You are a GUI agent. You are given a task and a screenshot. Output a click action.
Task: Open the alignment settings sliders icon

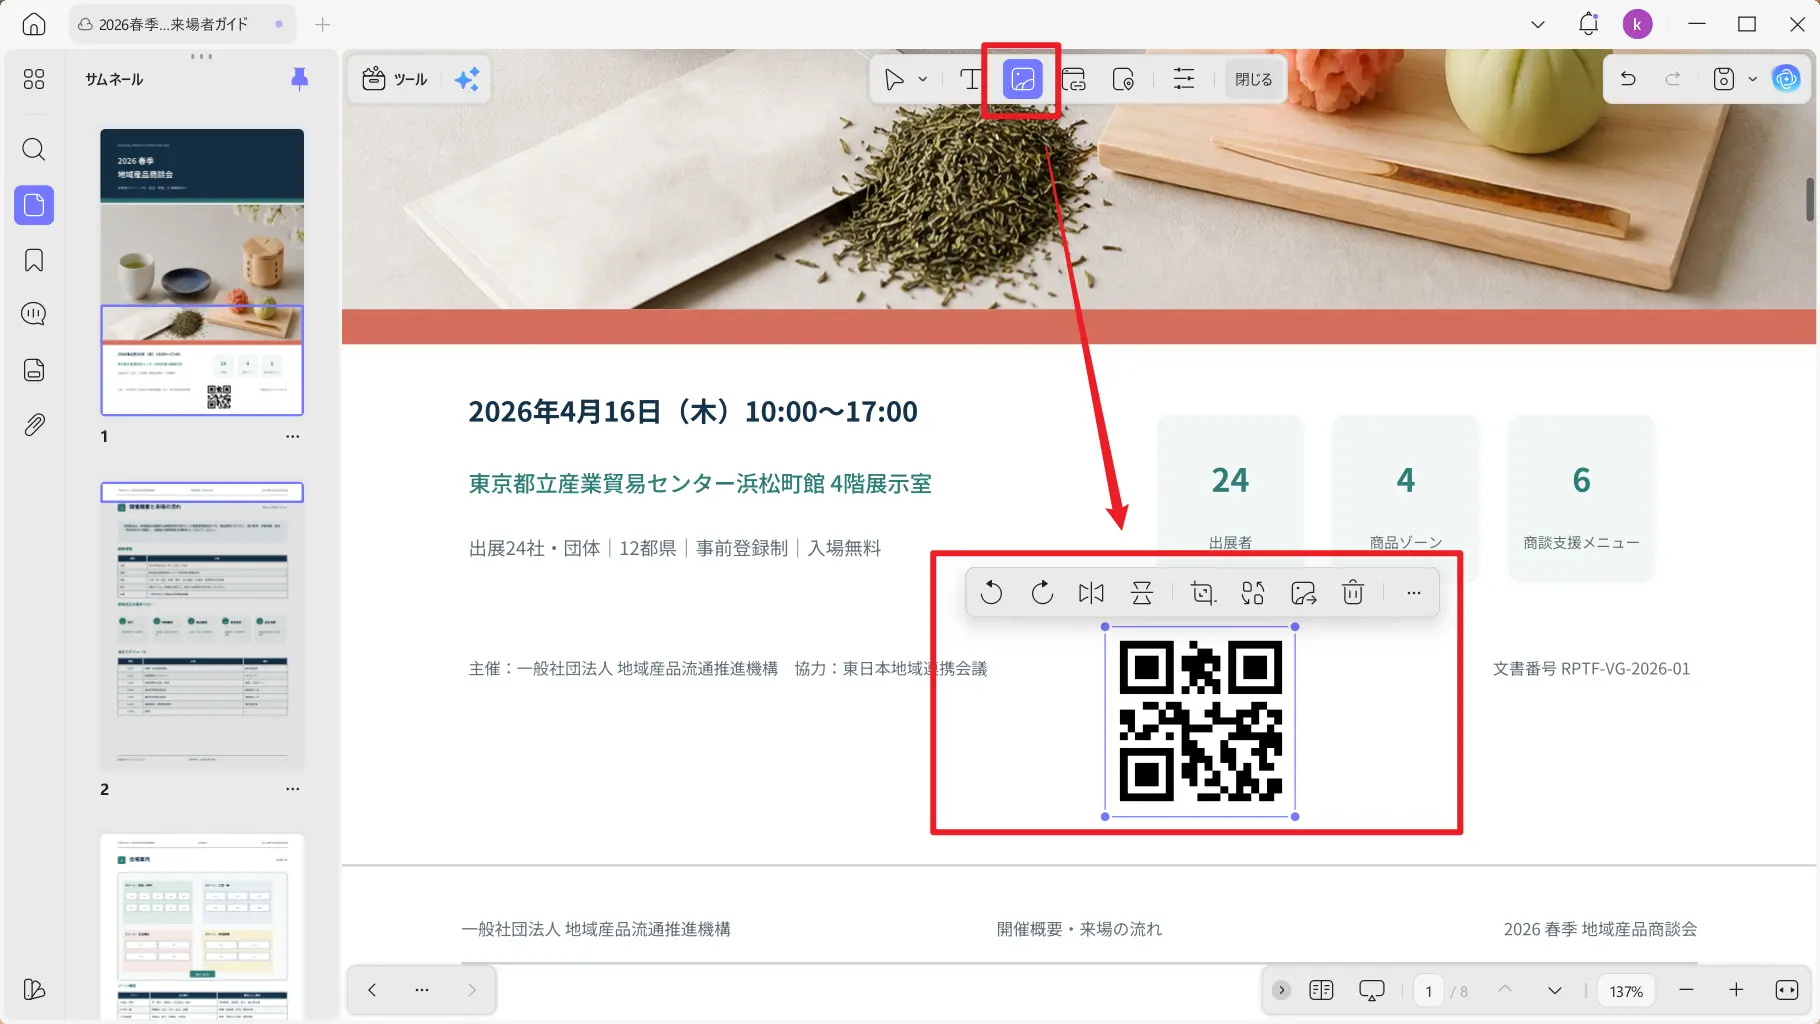[x=1184, y=79]
